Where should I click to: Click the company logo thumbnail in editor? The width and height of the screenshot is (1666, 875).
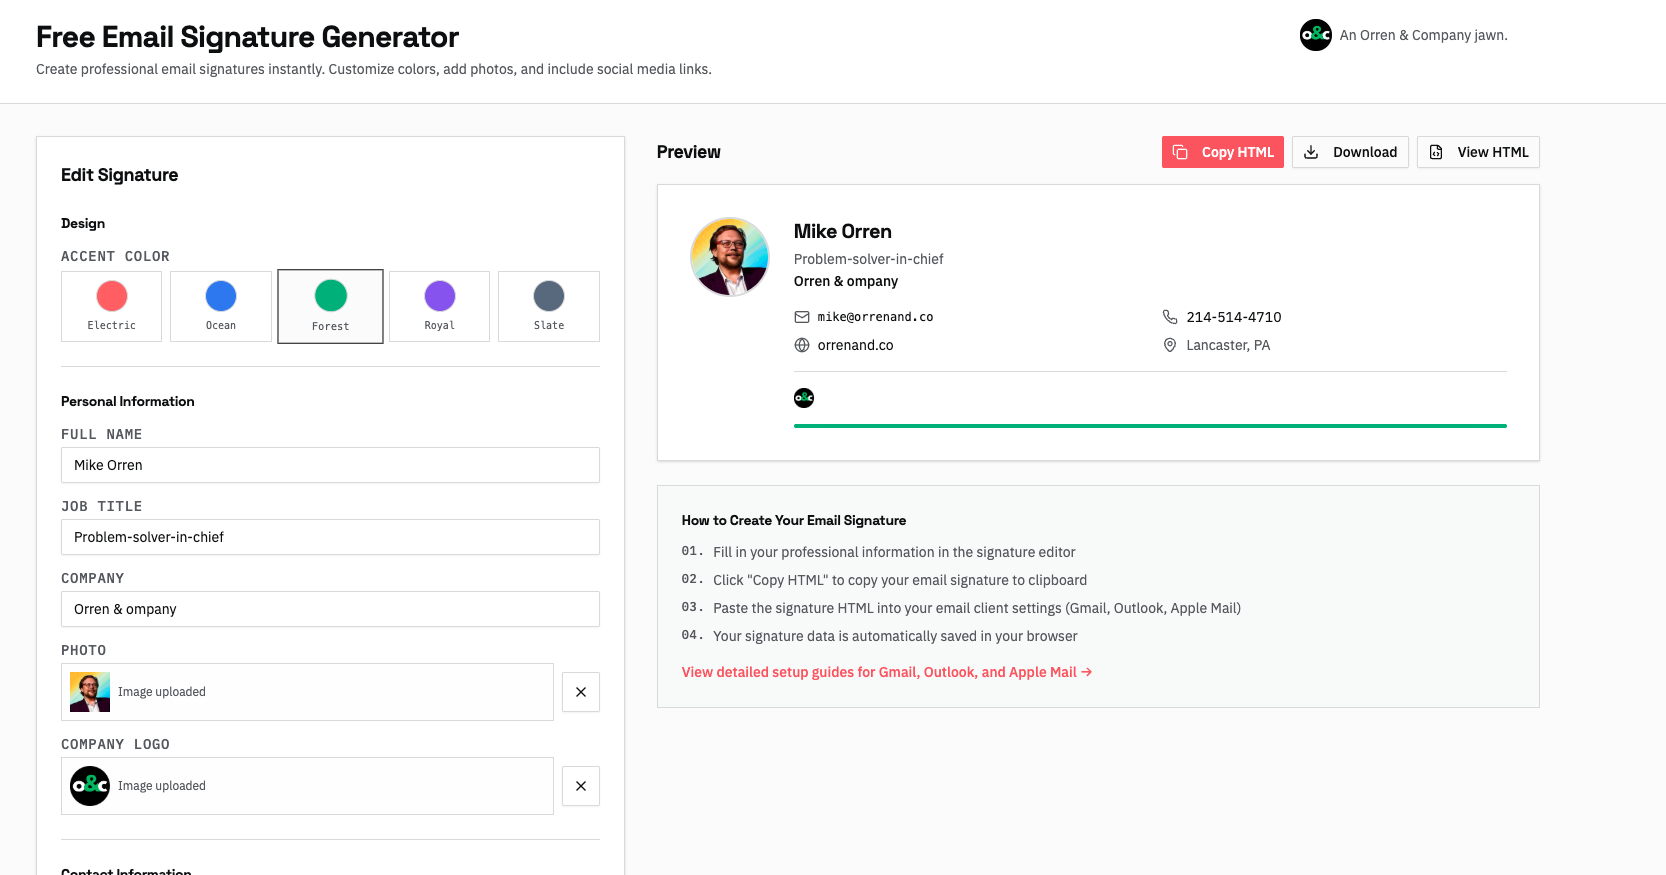point(90,786)
